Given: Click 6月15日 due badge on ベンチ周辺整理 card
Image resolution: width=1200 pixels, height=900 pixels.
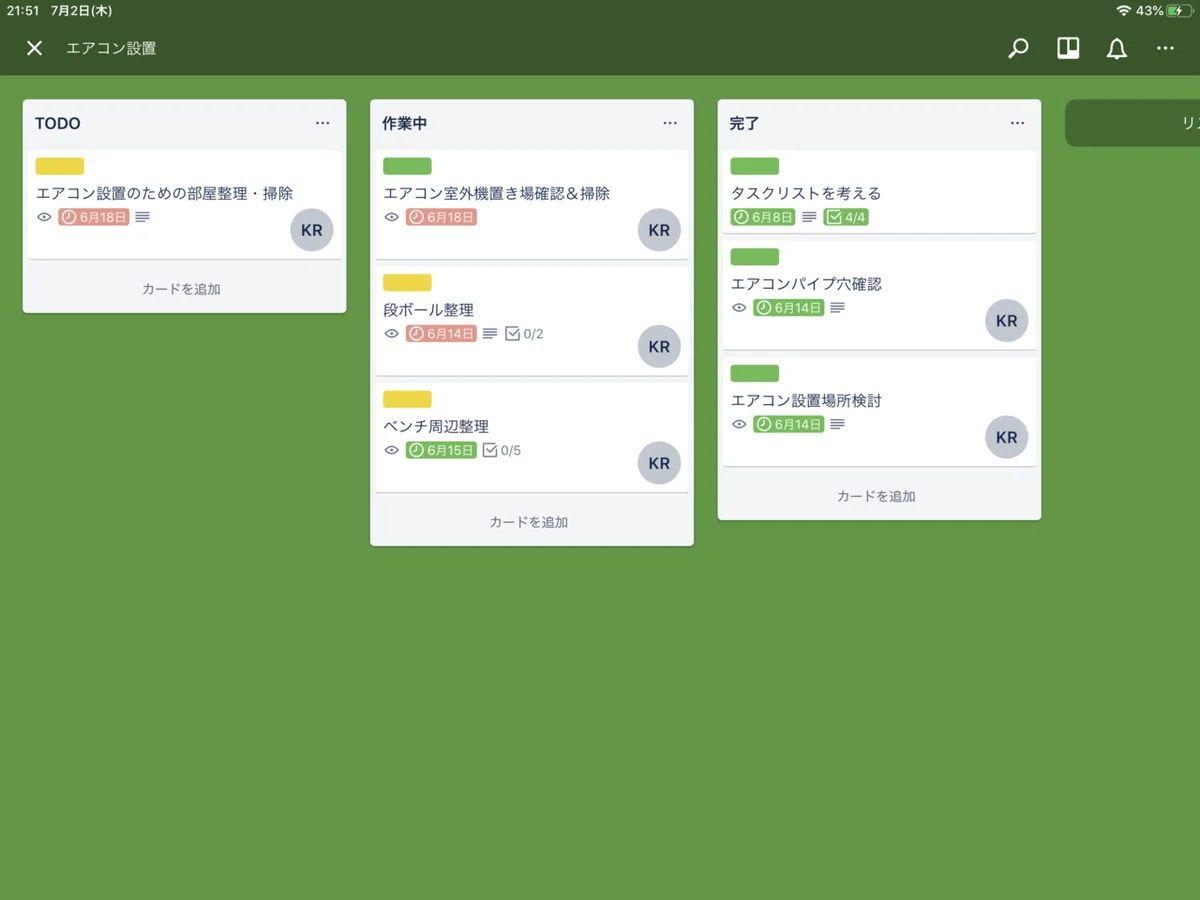Looking at the screenshot, I should click(441, 451).
